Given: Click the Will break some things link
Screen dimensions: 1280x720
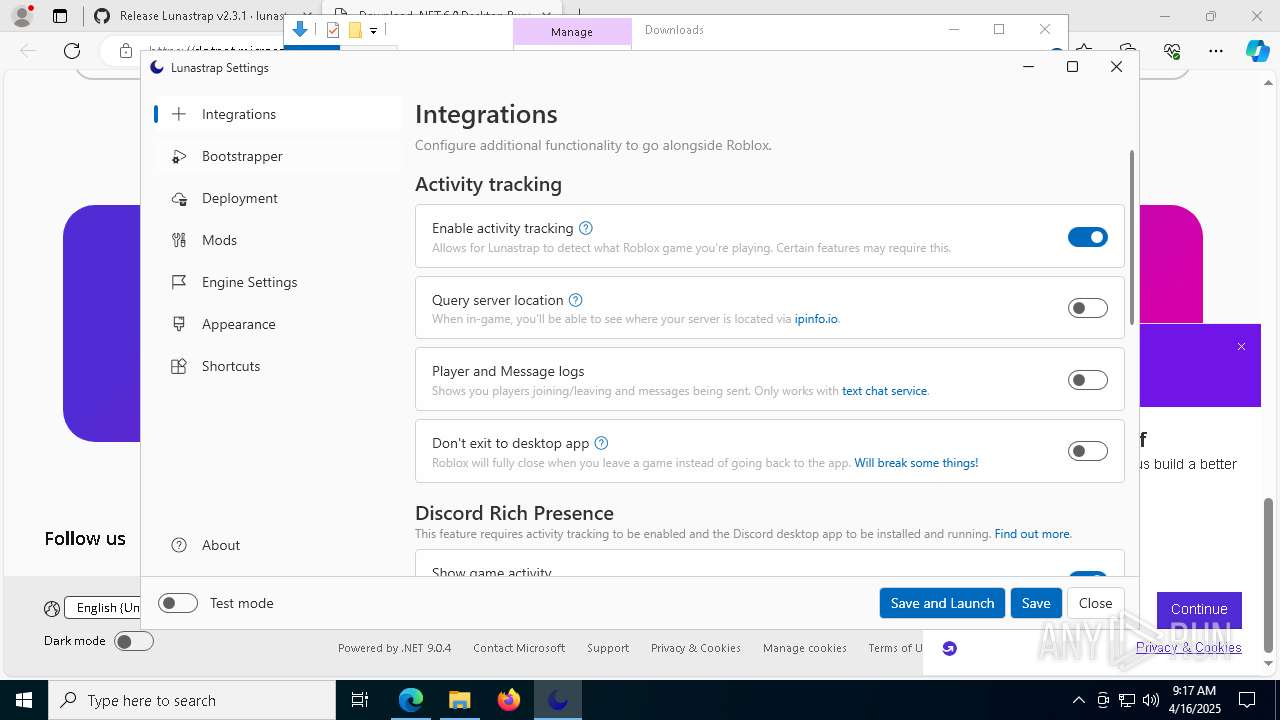Looking at the screenshot, I should pos(916,463).
